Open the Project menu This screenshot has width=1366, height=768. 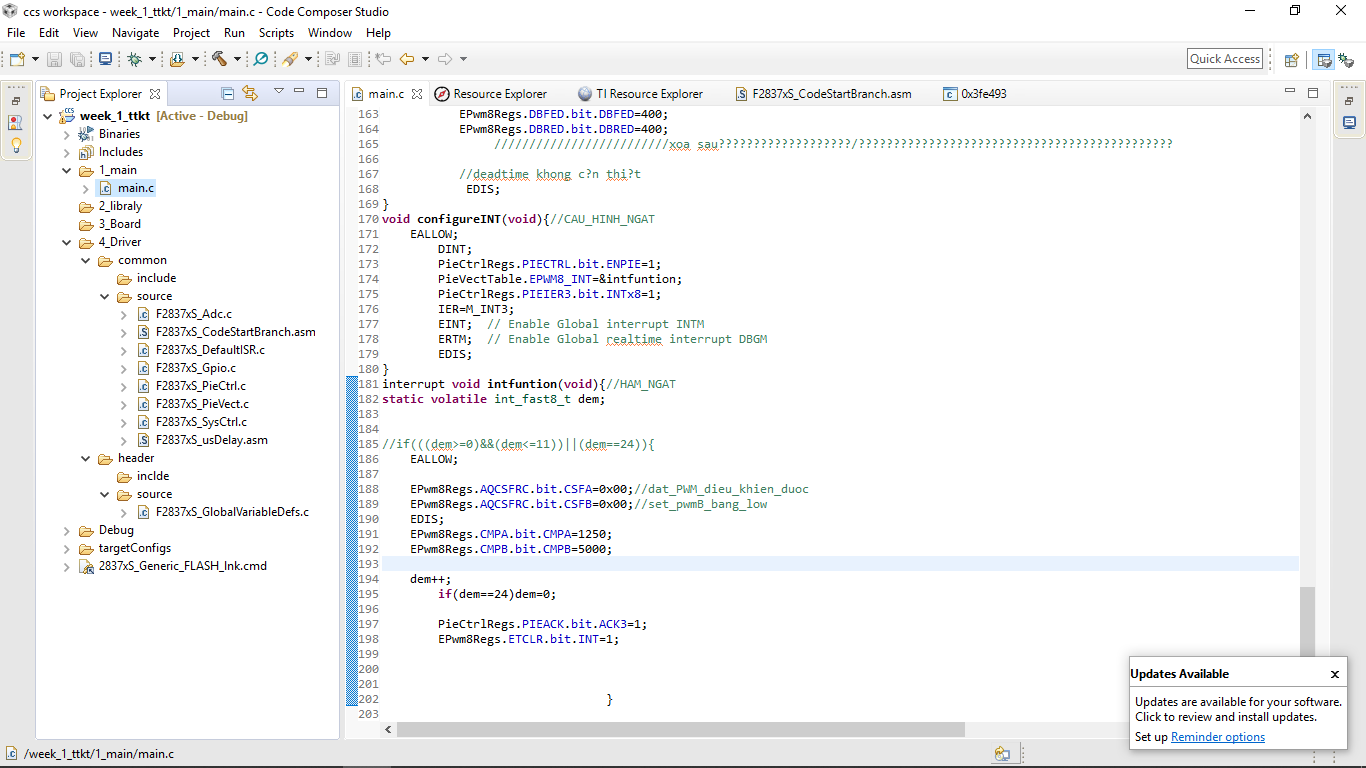point(191,33)
